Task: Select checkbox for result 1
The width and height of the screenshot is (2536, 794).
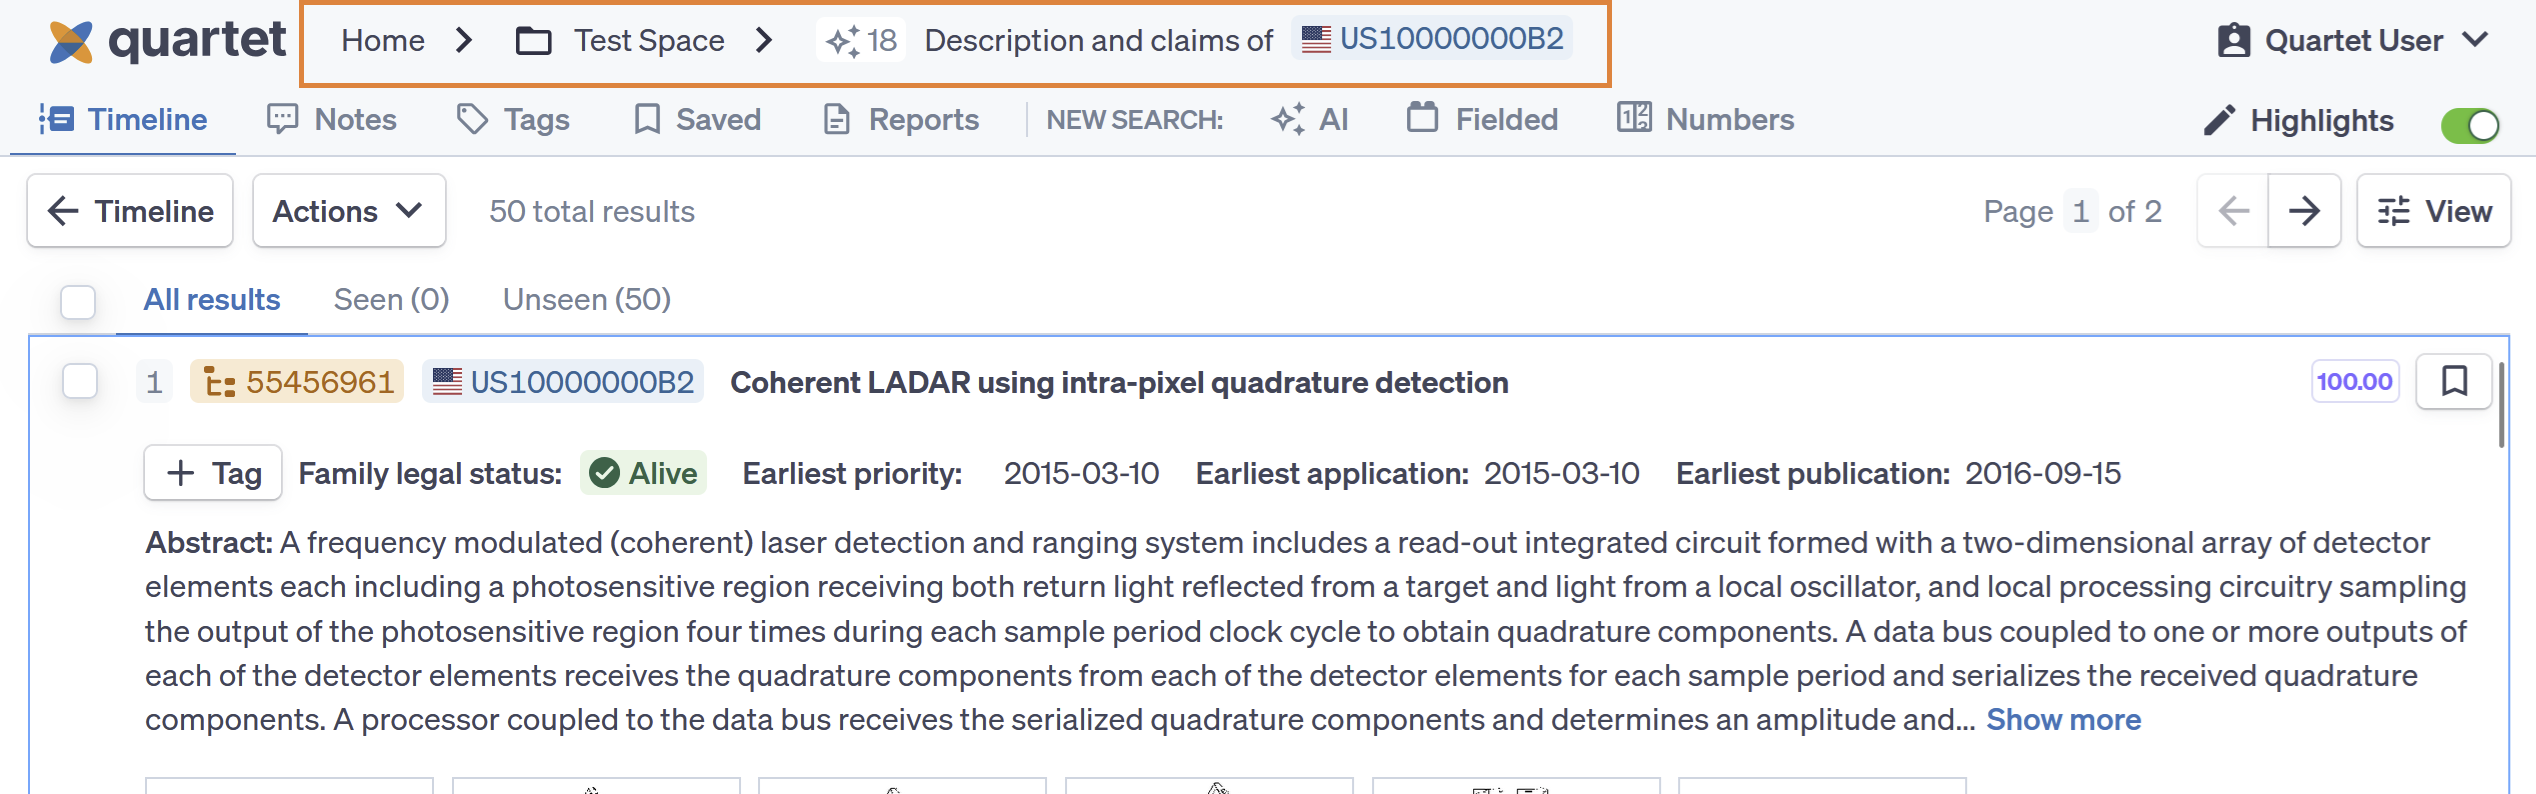Action: tap(80, 381)
